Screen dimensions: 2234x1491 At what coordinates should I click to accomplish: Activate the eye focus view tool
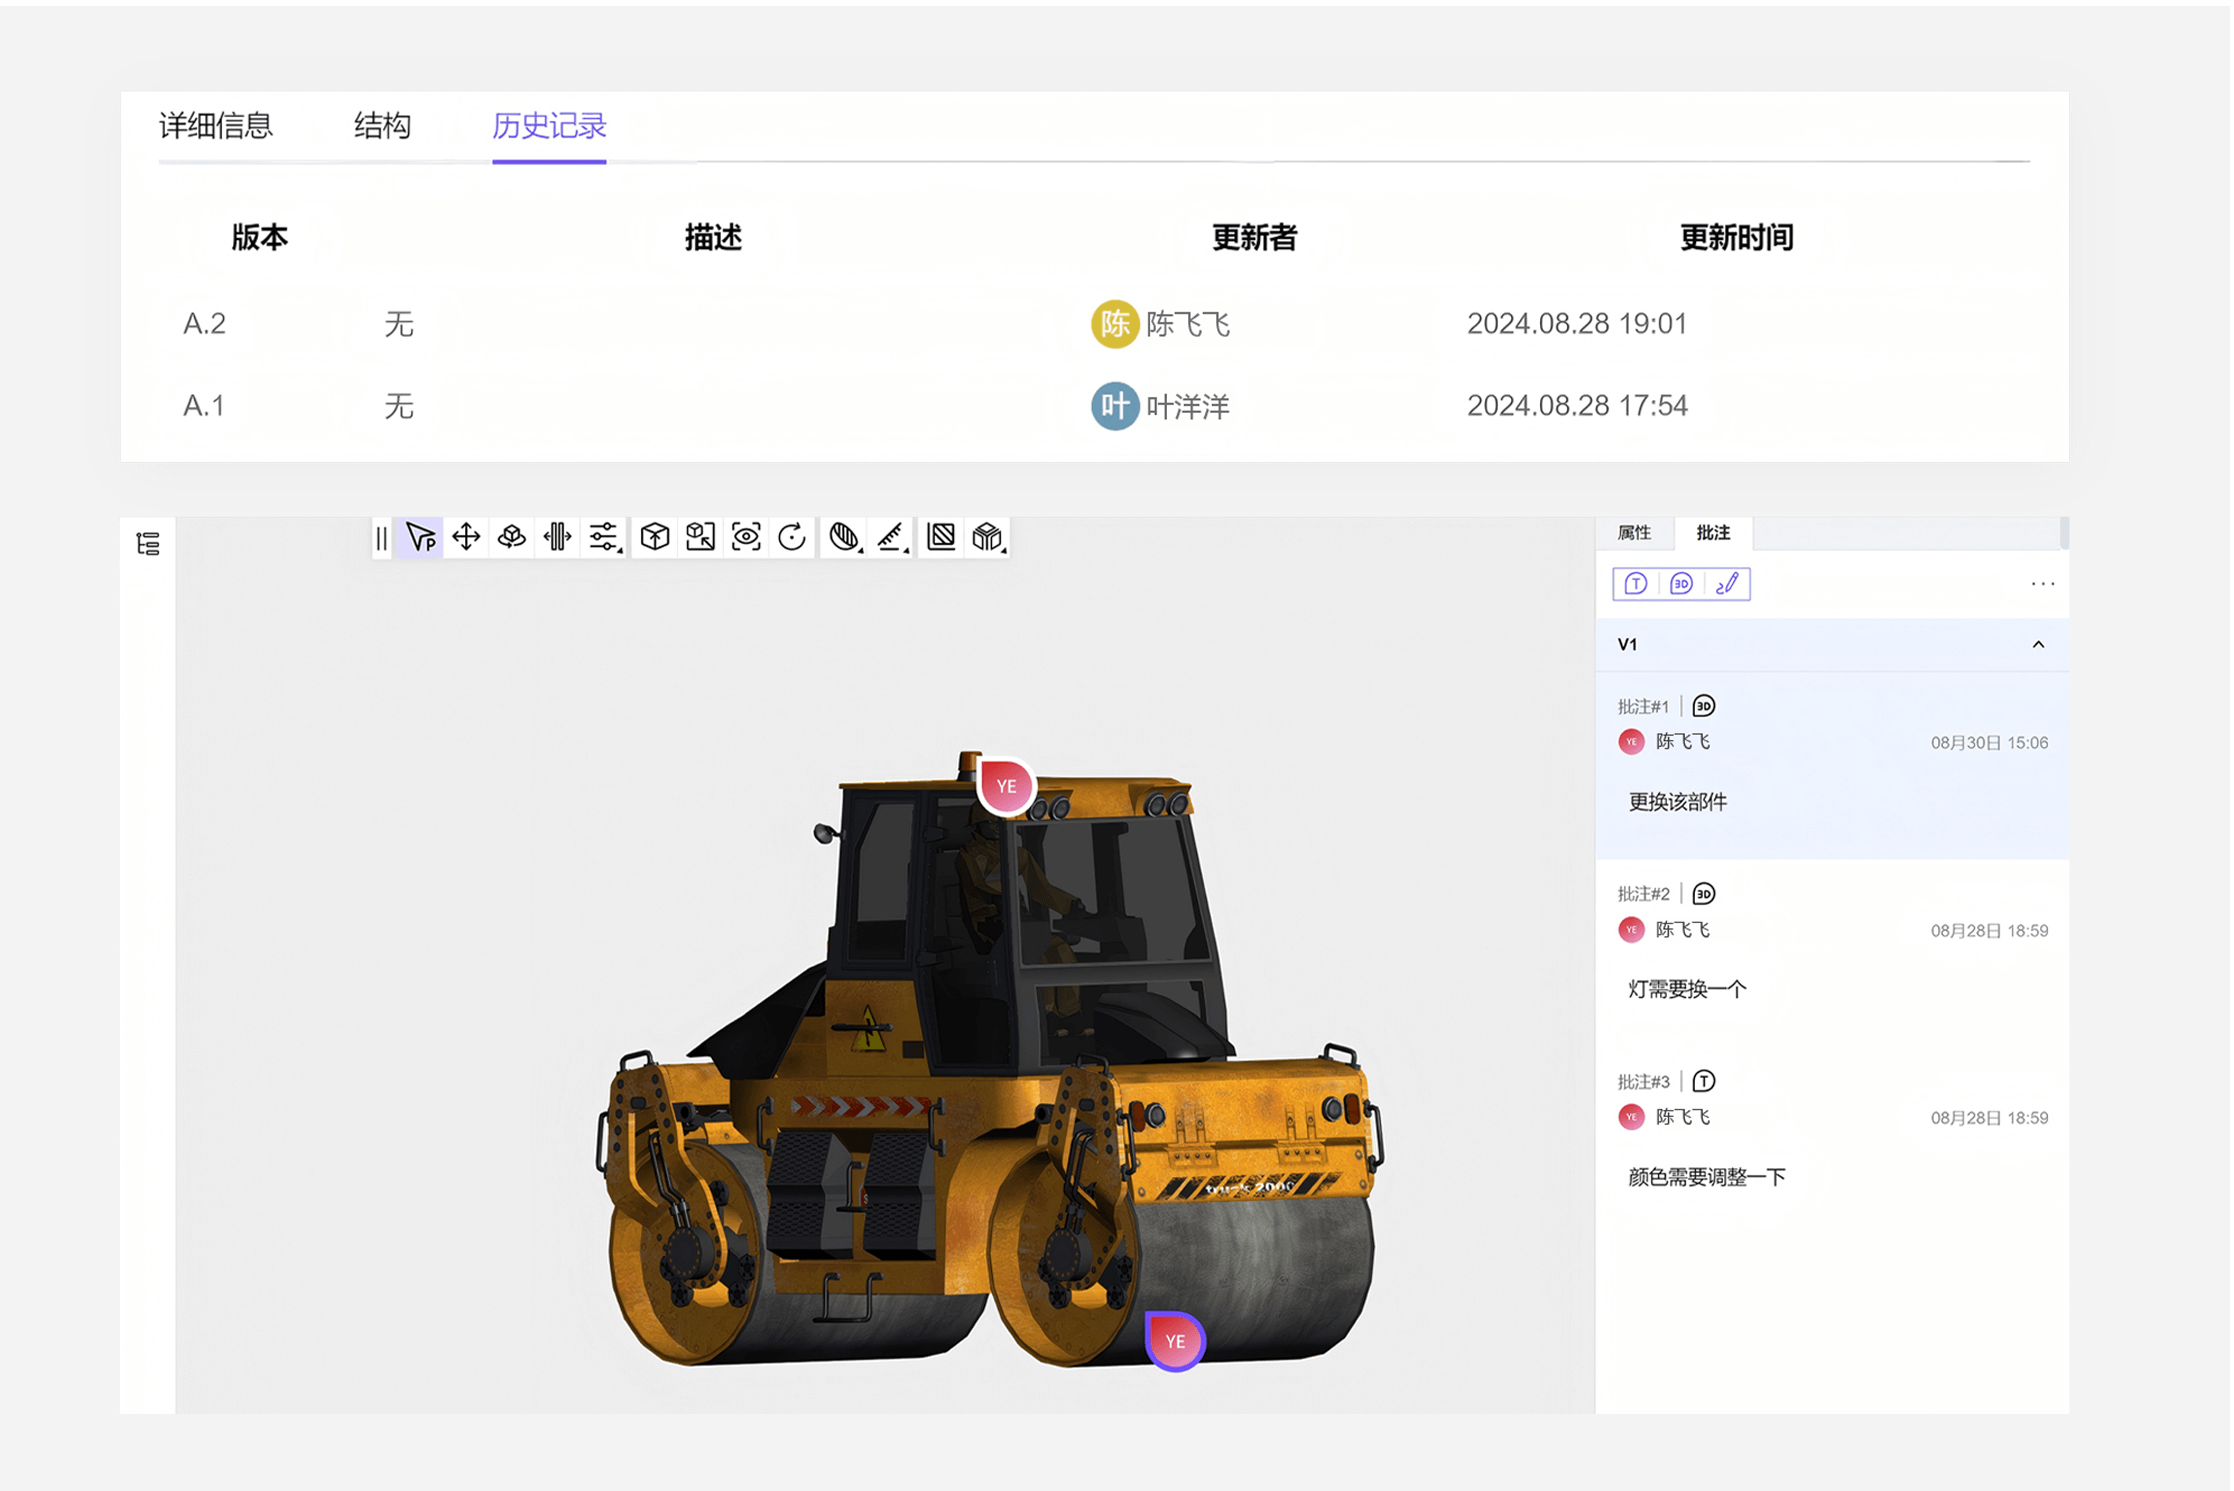(745, 537)
